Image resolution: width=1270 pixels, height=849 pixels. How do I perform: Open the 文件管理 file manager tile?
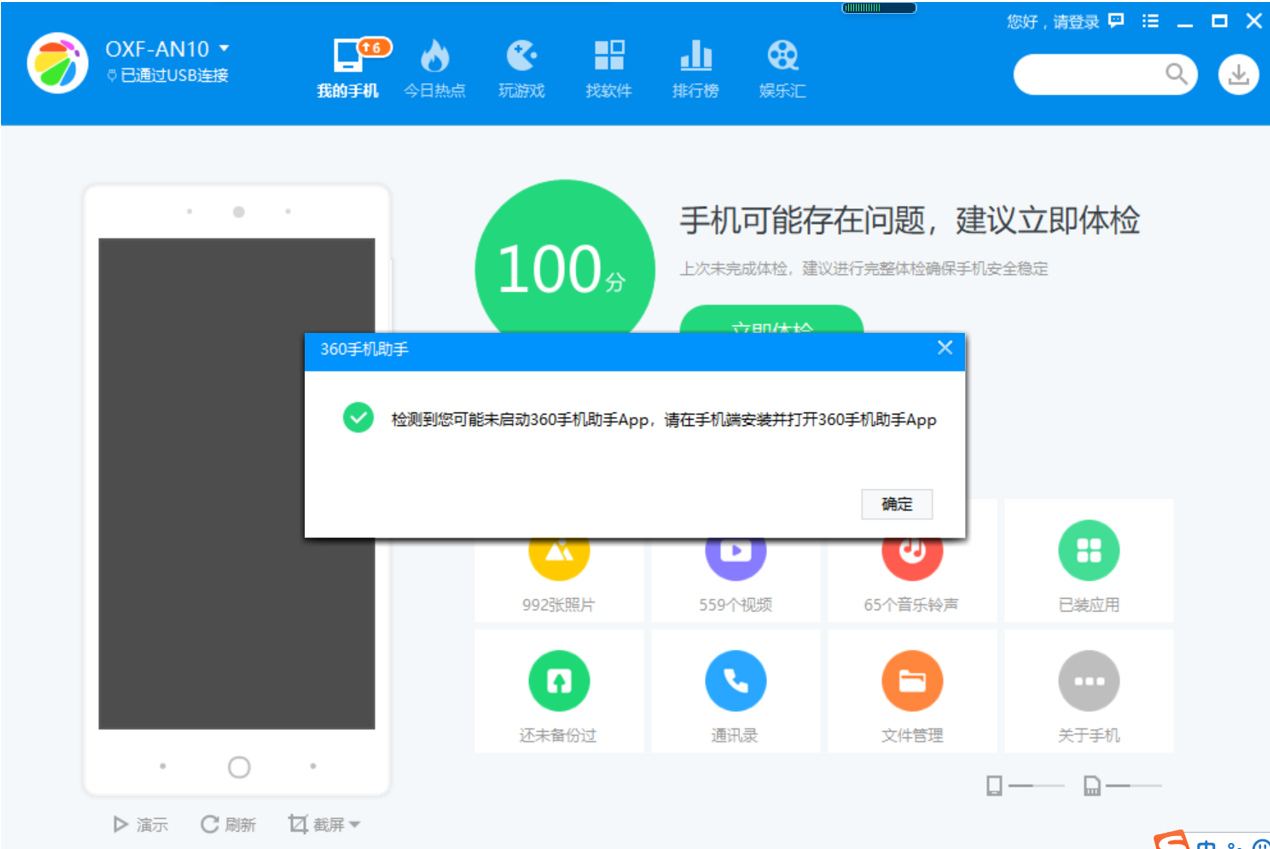(x=912, y=691)
